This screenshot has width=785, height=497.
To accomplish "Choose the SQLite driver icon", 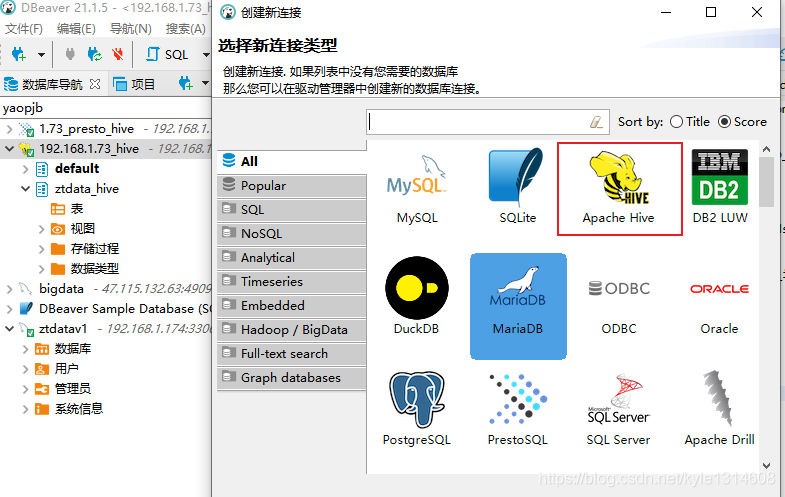I will (x=517, y=176).
